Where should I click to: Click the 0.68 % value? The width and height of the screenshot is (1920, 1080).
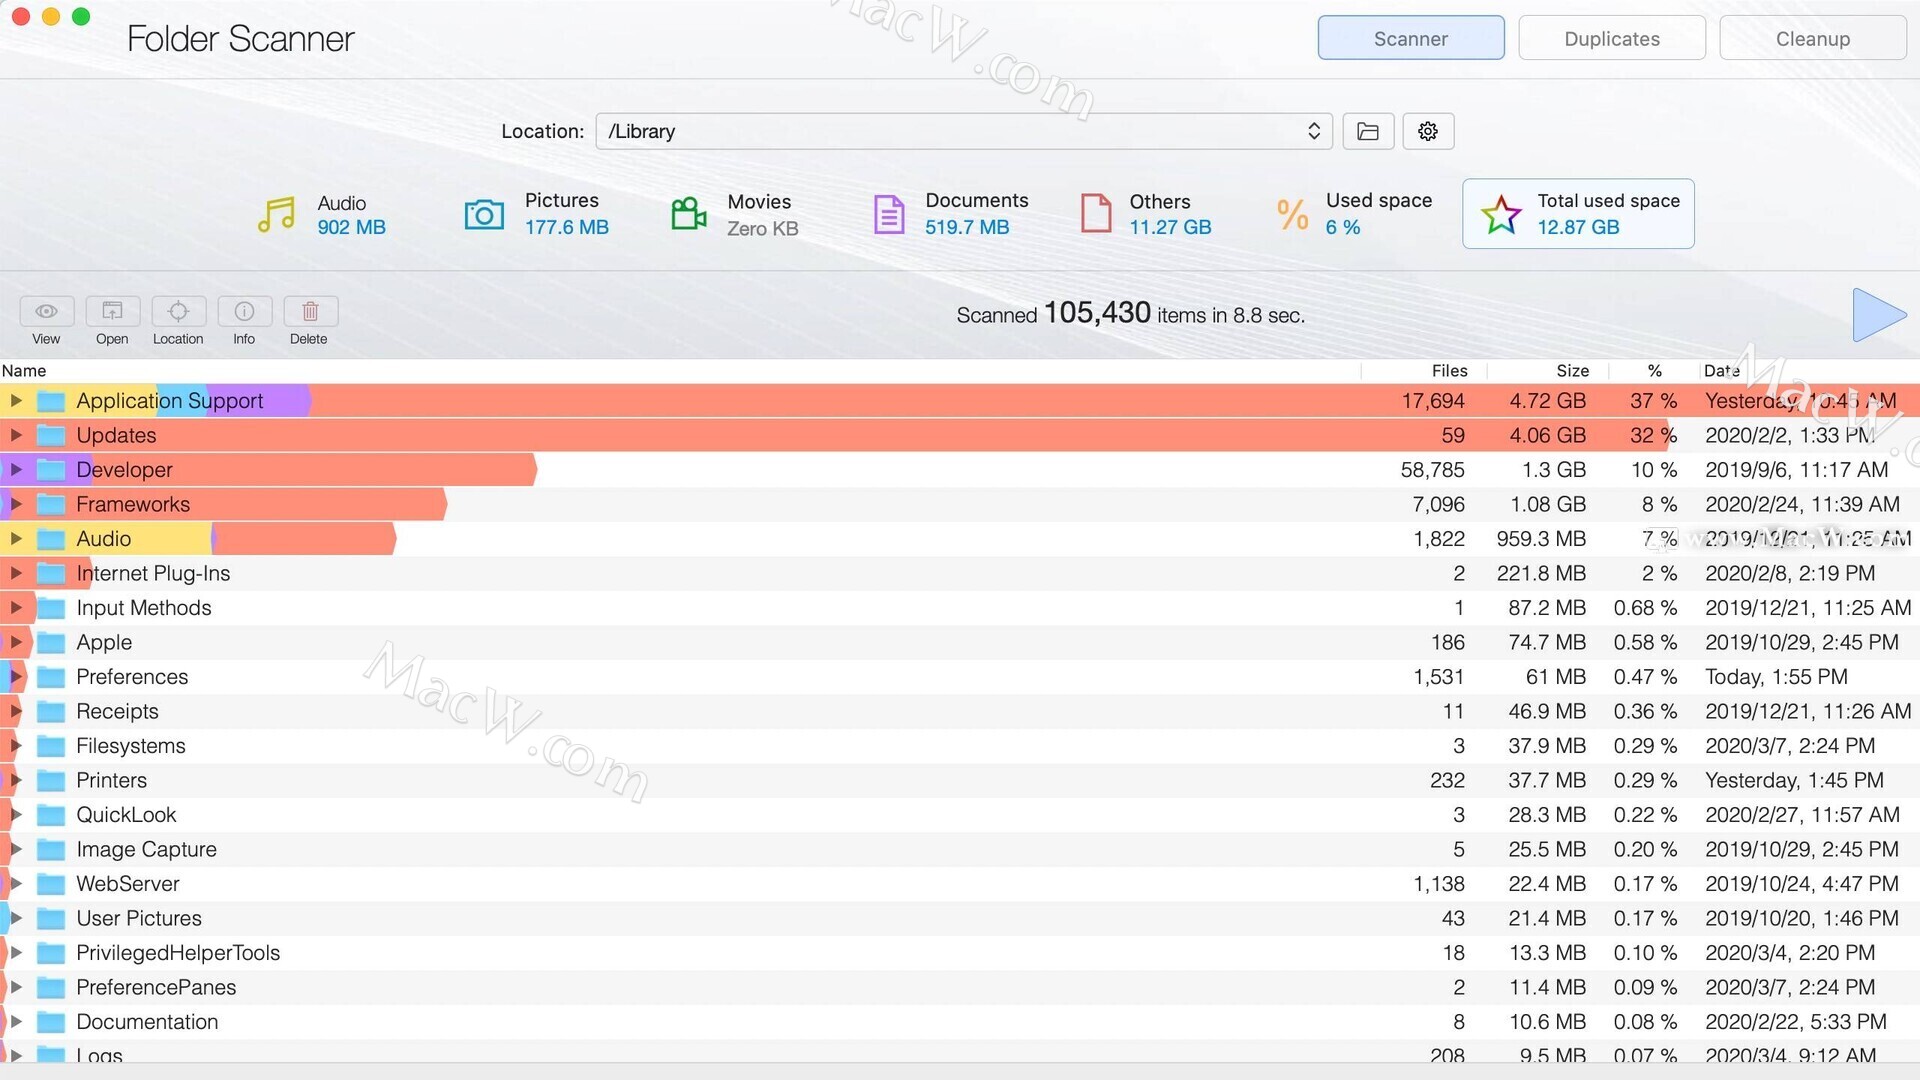(x=1645, y=608)
